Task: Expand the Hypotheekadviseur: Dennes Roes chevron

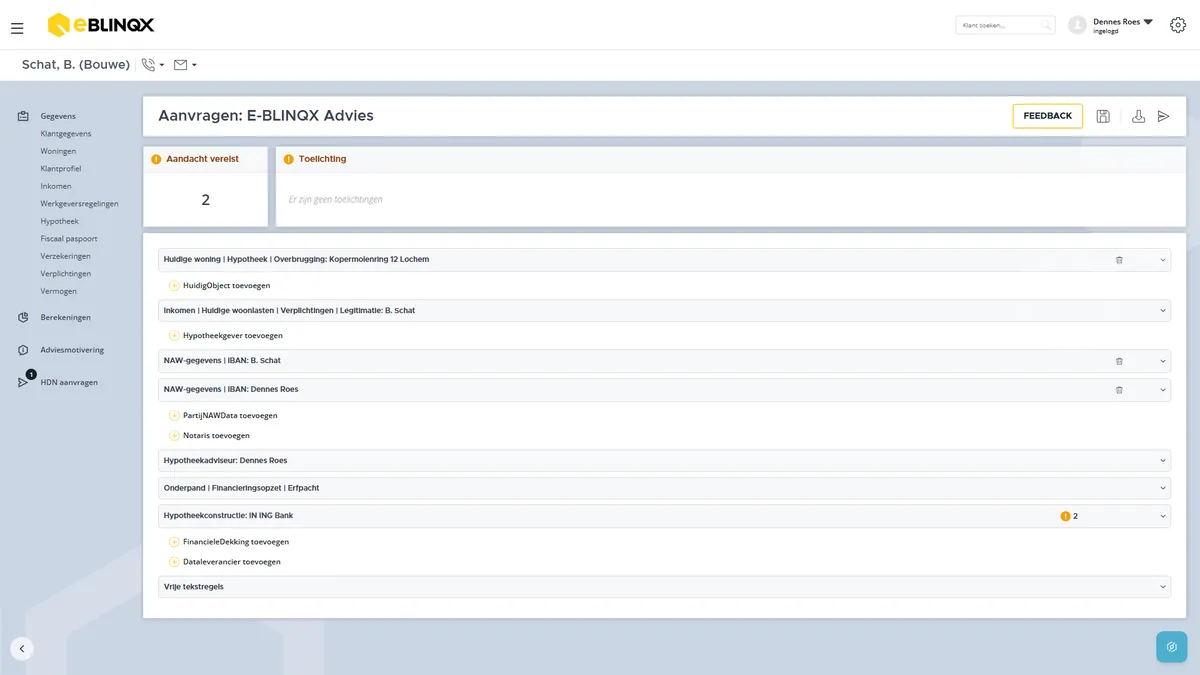Action: pyautogui.click(x=1163, y=461)
